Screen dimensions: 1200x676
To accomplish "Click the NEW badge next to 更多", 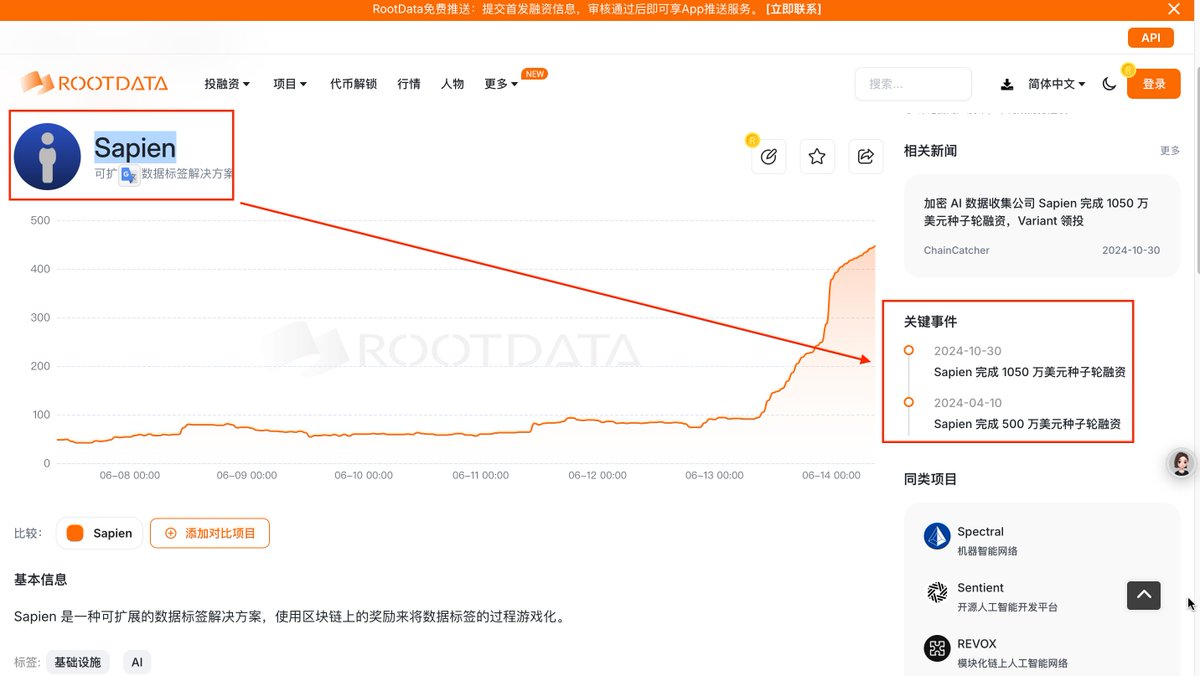I will pos(535,74).
